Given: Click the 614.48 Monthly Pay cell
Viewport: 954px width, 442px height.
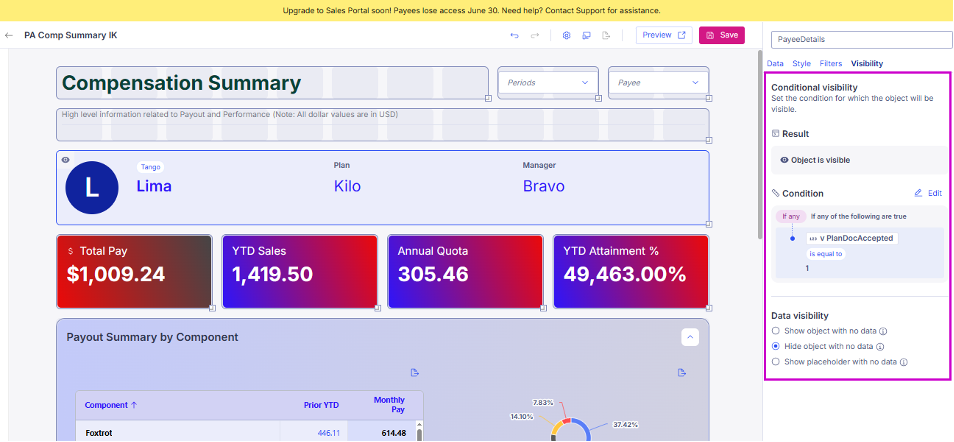Looking at the screenshot, I should (x=394, y=433).
